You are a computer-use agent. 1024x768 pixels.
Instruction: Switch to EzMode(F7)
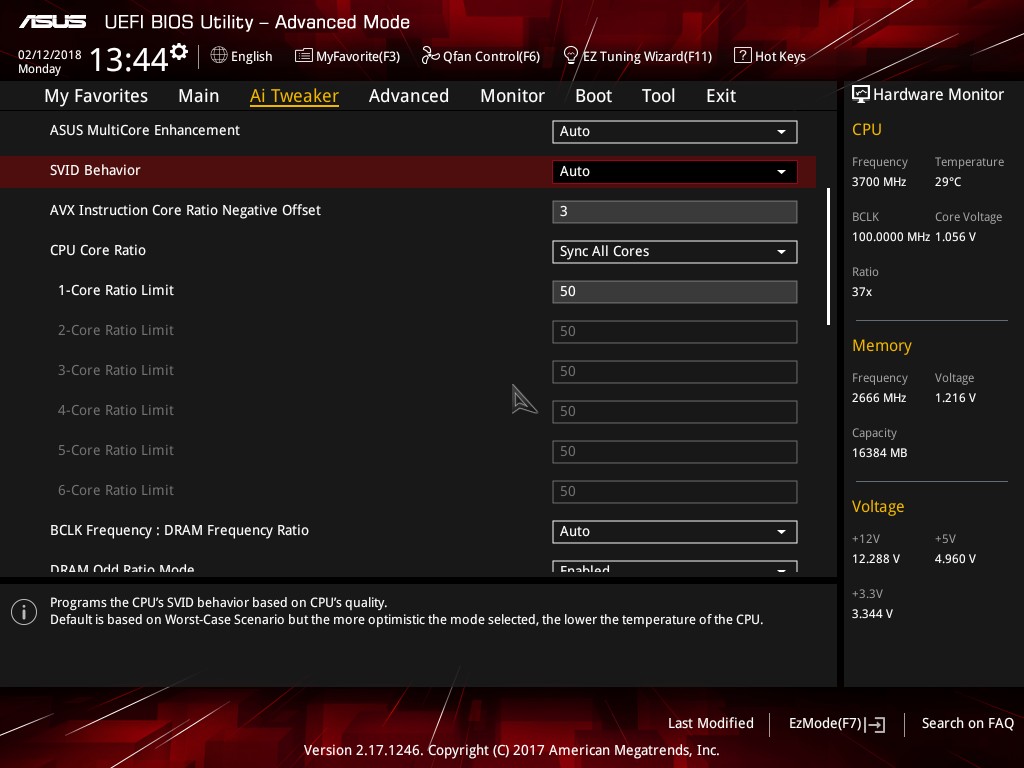(x=837, y=724)
